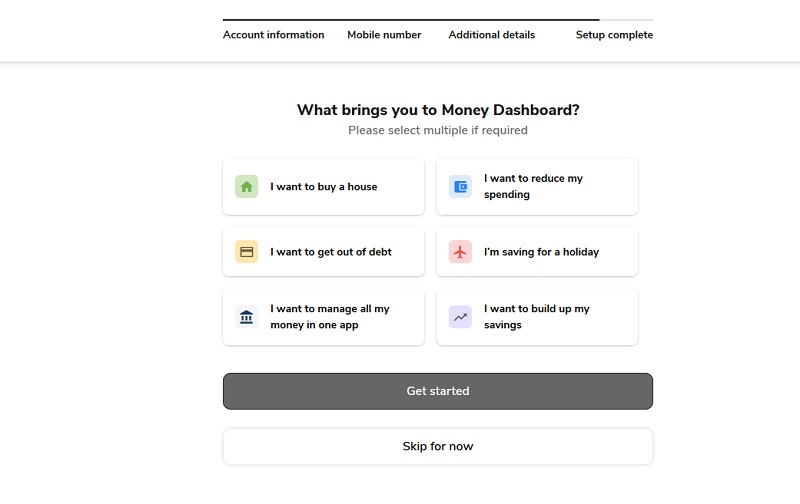Click the yellow credit card icon
The width and height of the screenshot is (800, 504).
pyautogui.click(x=246, y=252)
